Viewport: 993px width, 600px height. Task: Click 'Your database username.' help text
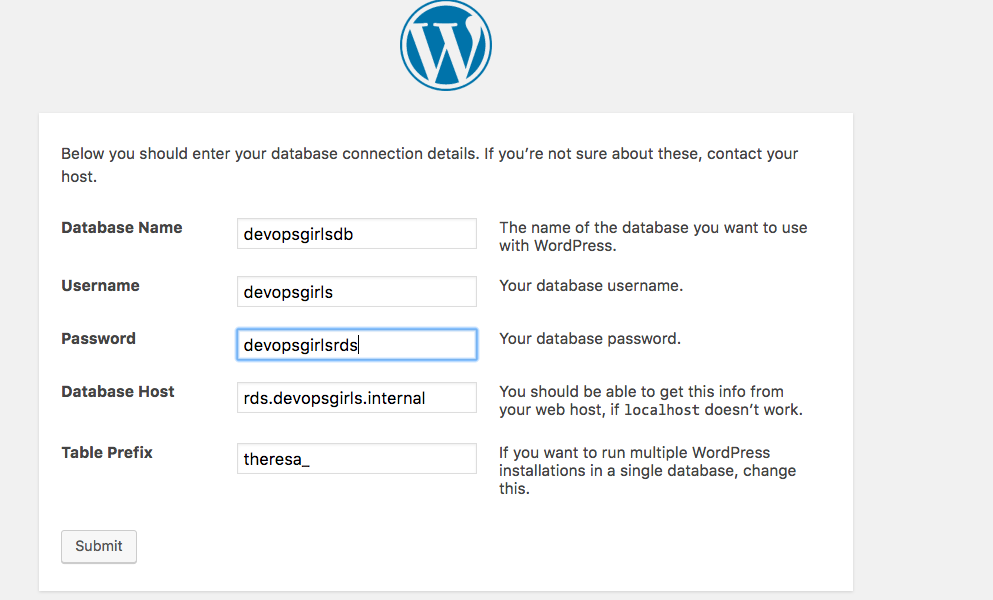click(x=591, y=286)
